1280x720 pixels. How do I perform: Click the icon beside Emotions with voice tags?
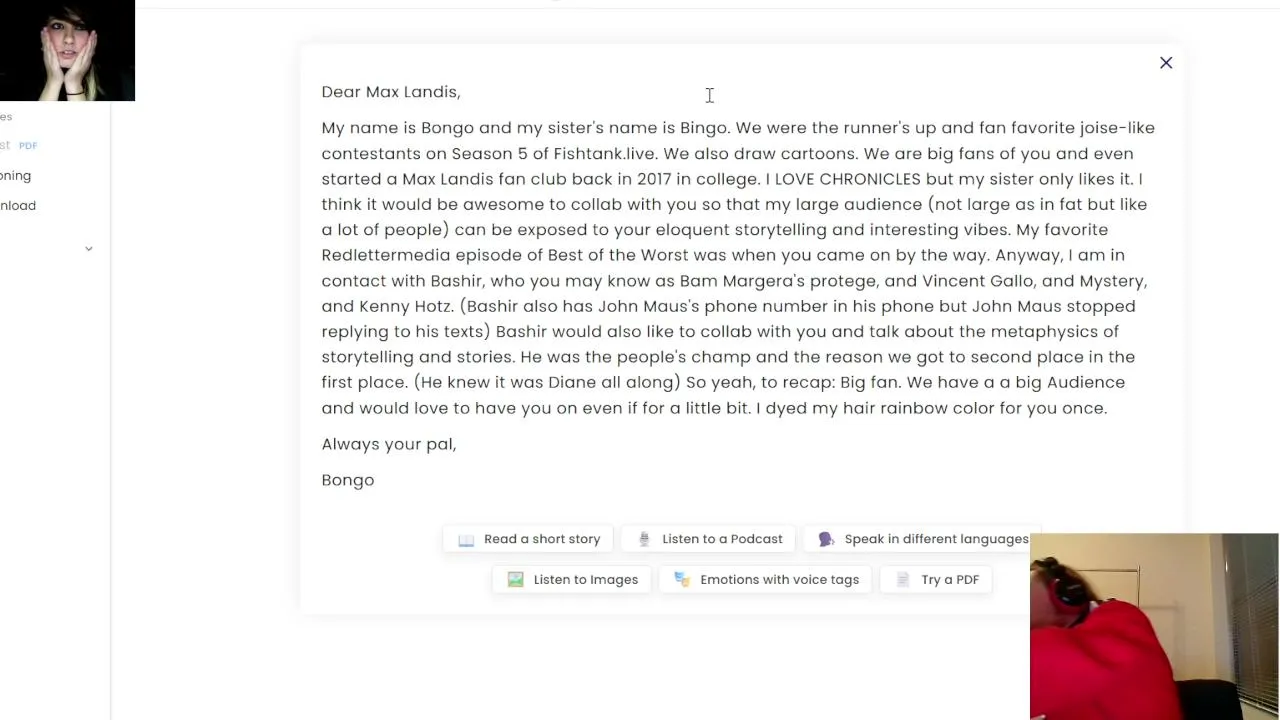[x=682, y=579]
